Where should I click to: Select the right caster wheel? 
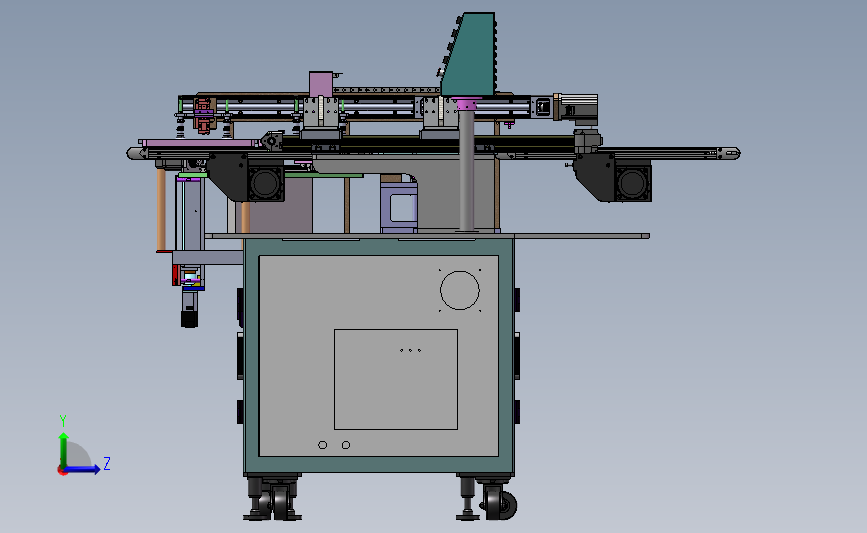coord(501,502)
